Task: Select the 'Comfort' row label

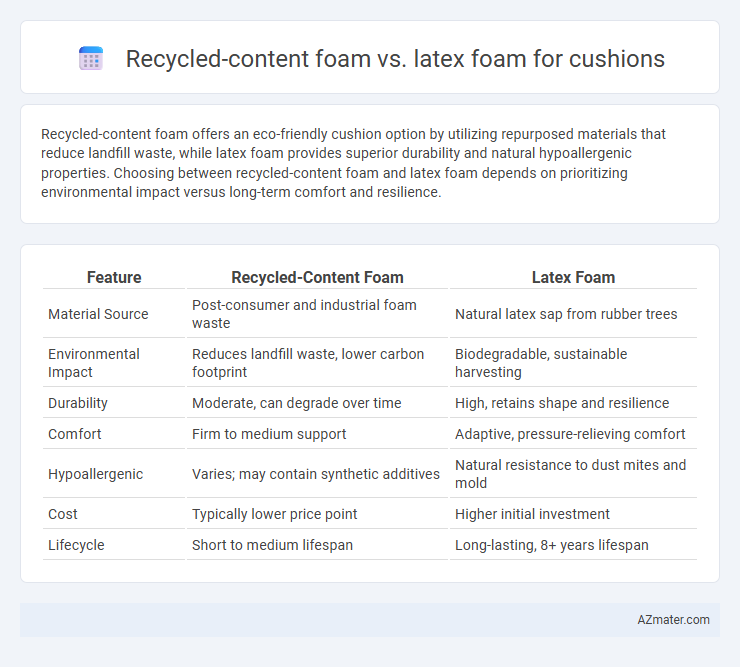Action: point(75,434)
